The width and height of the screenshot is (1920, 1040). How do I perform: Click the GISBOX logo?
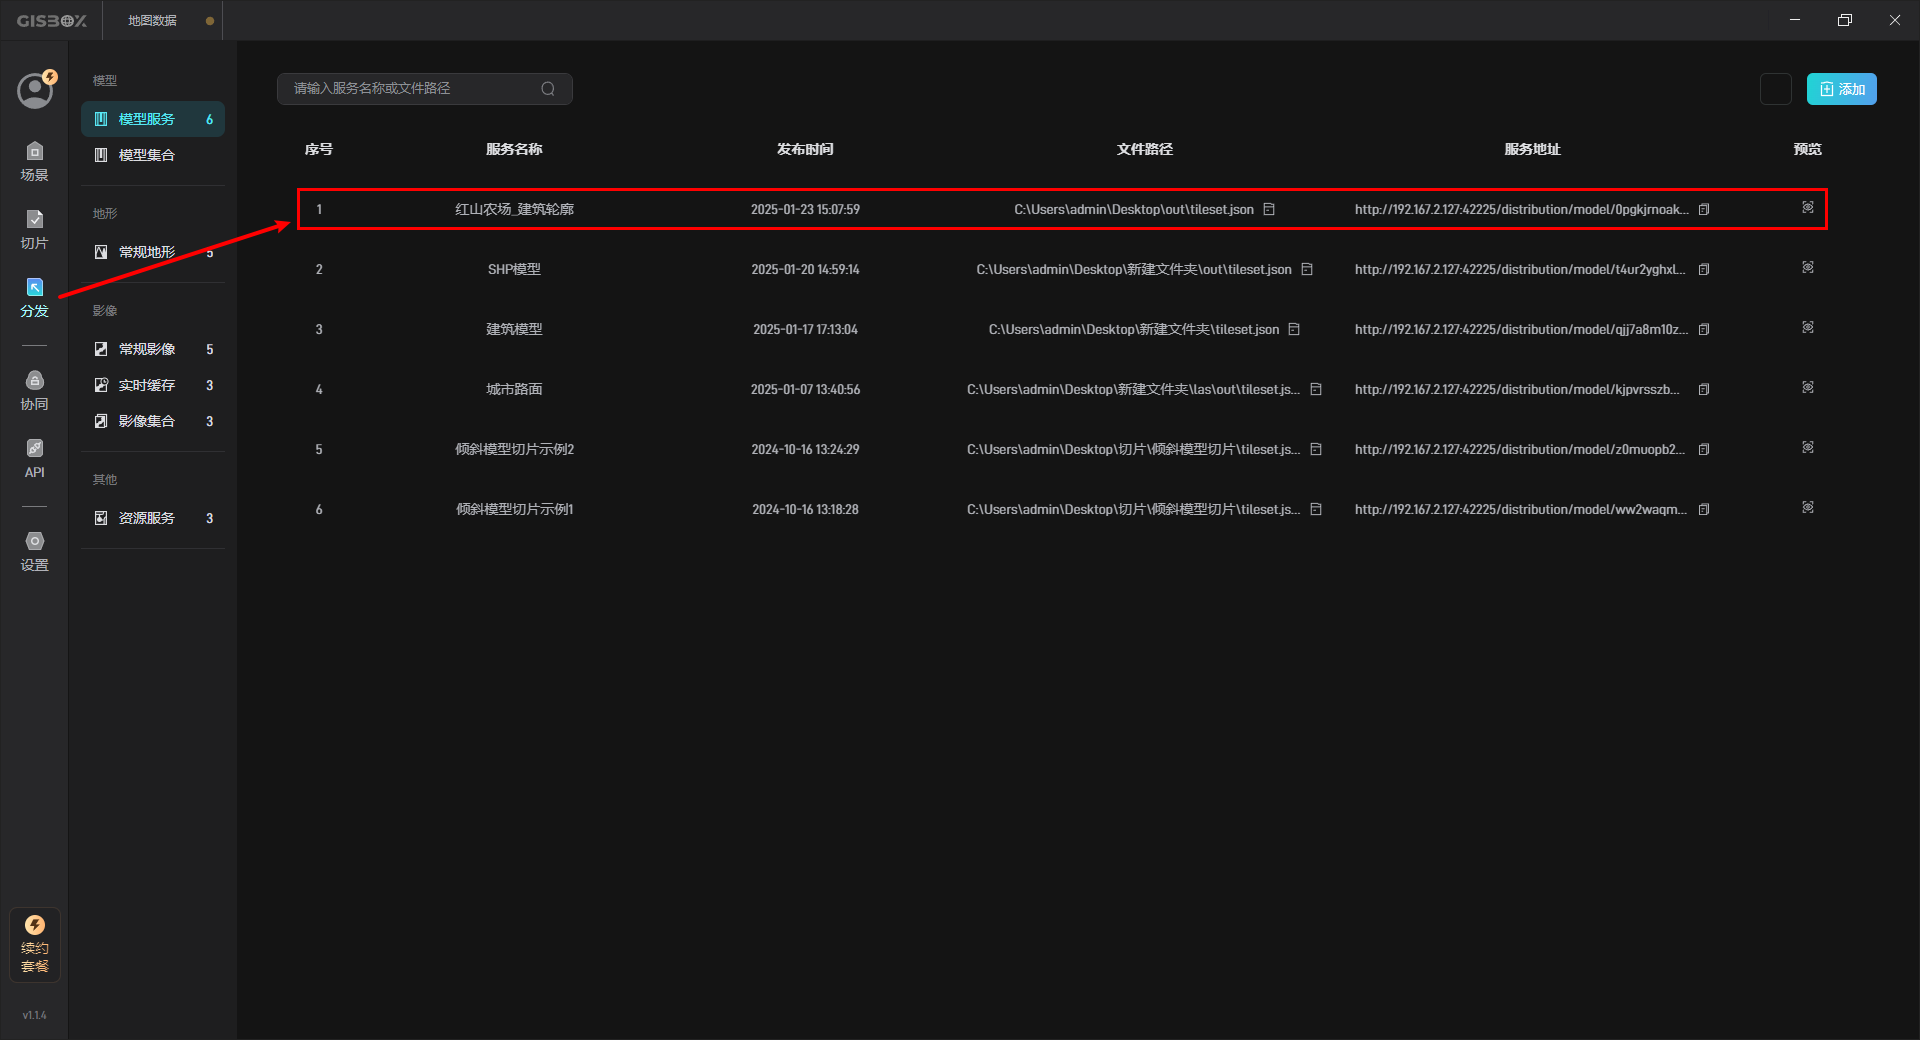(x=52, y=20)
